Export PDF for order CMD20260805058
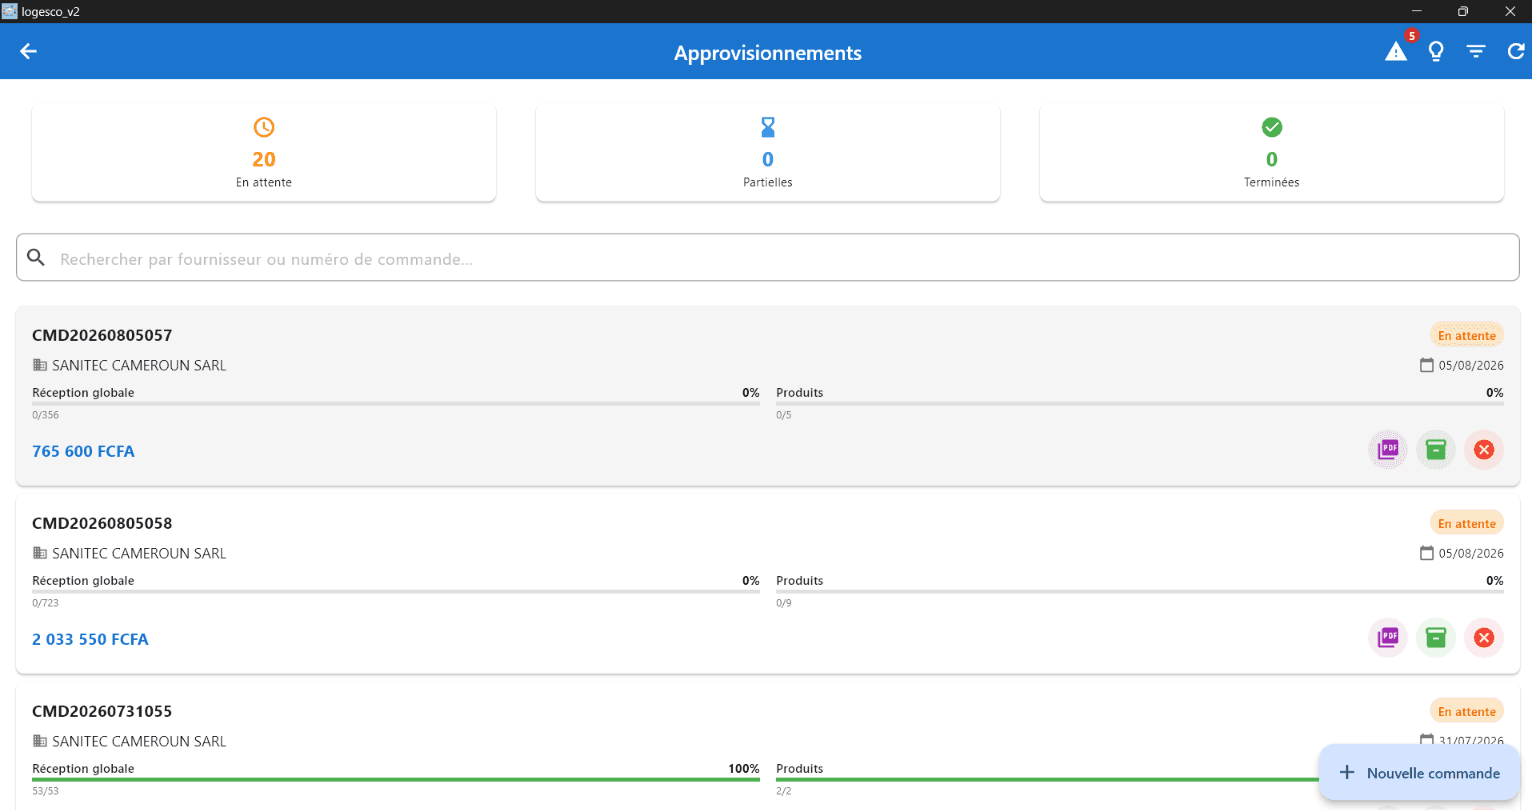1532x810 pixels. [1388, 638]
